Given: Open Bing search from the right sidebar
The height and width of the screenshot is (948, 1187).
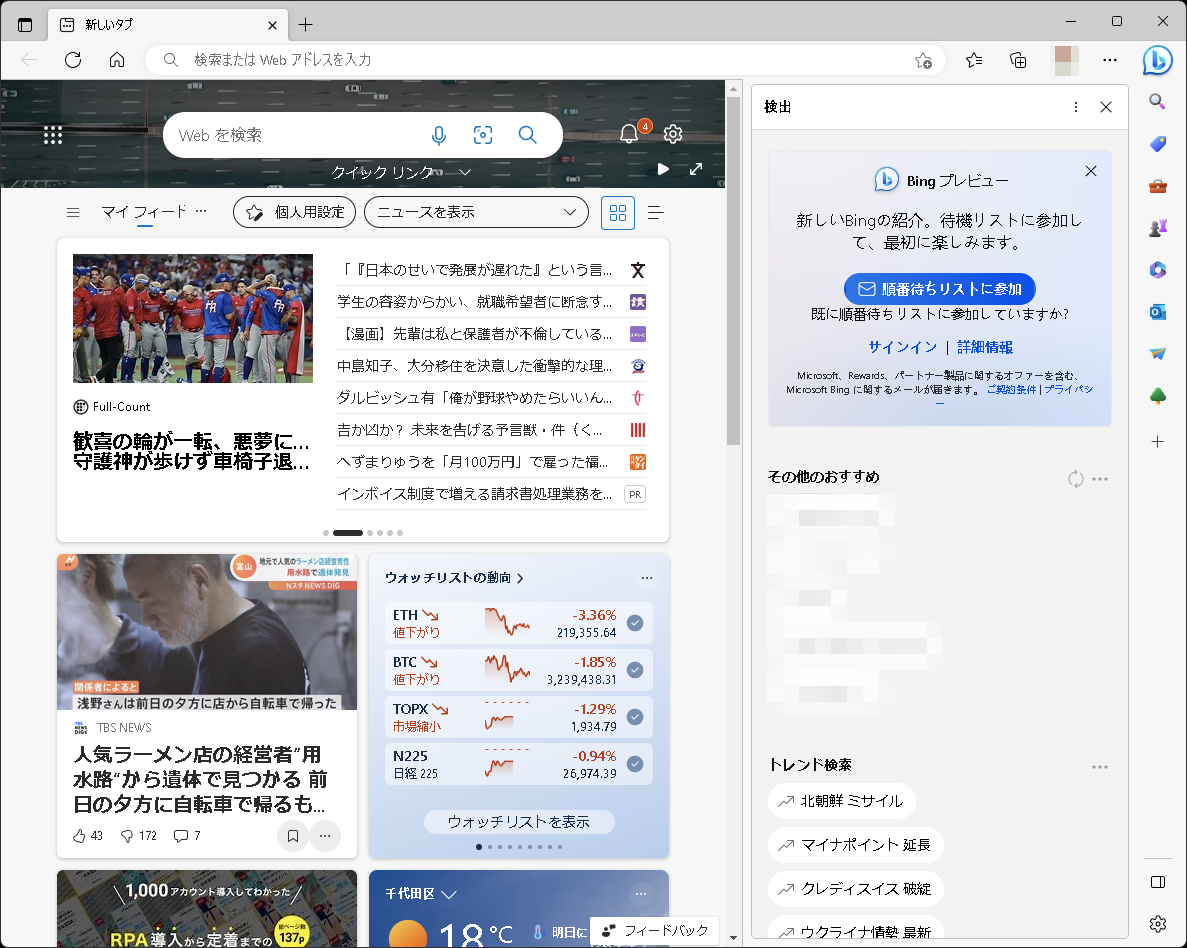Looking at the screenshot, I should [x=1157, y=100].
